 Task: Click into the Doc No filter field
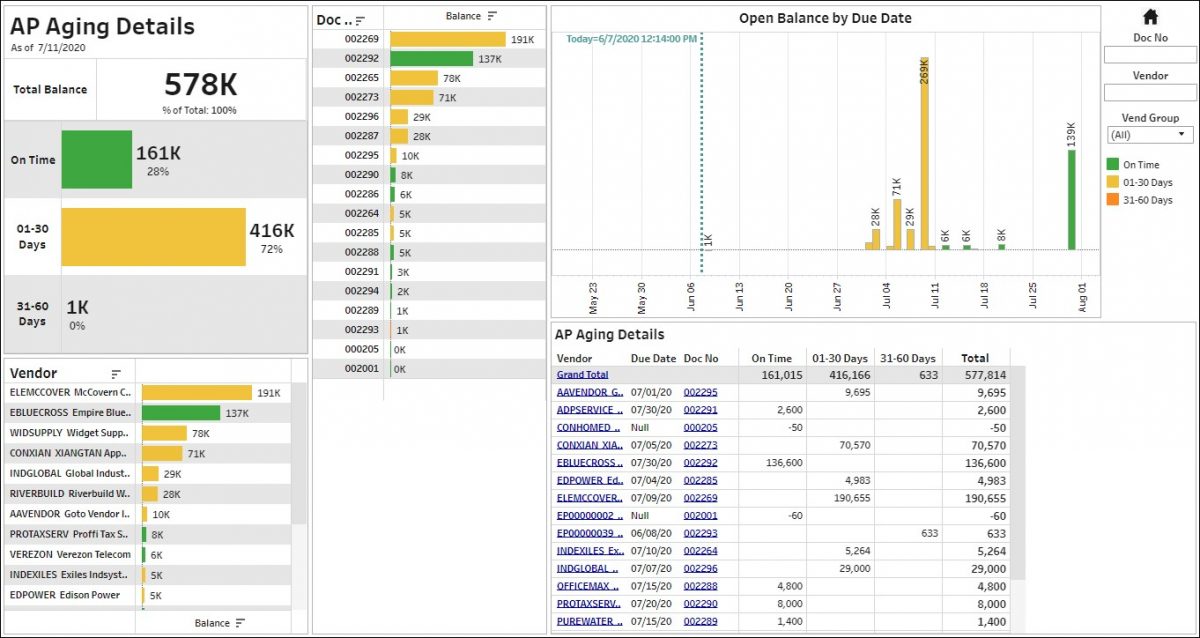(x=1150, y=55)
